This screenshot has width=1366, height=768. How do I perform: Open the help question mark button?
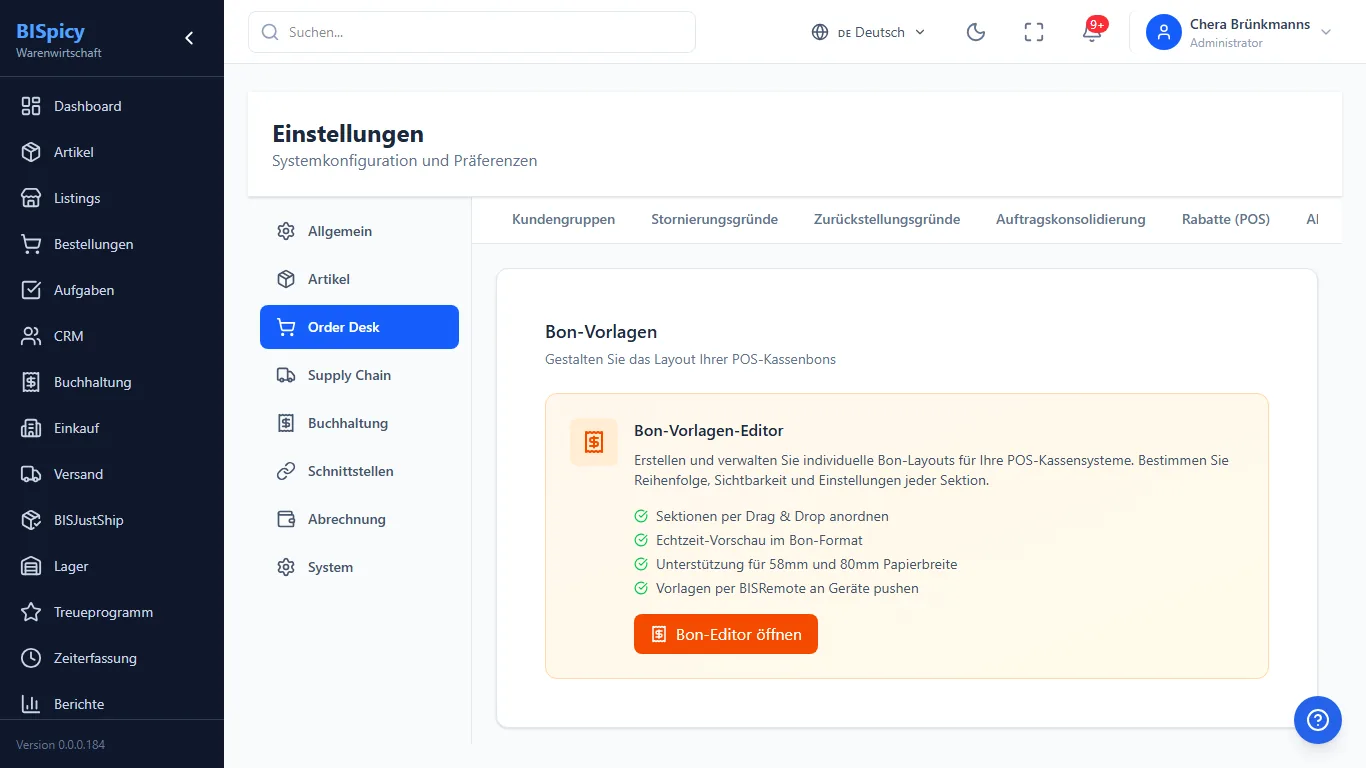(x=1318, y=720)
